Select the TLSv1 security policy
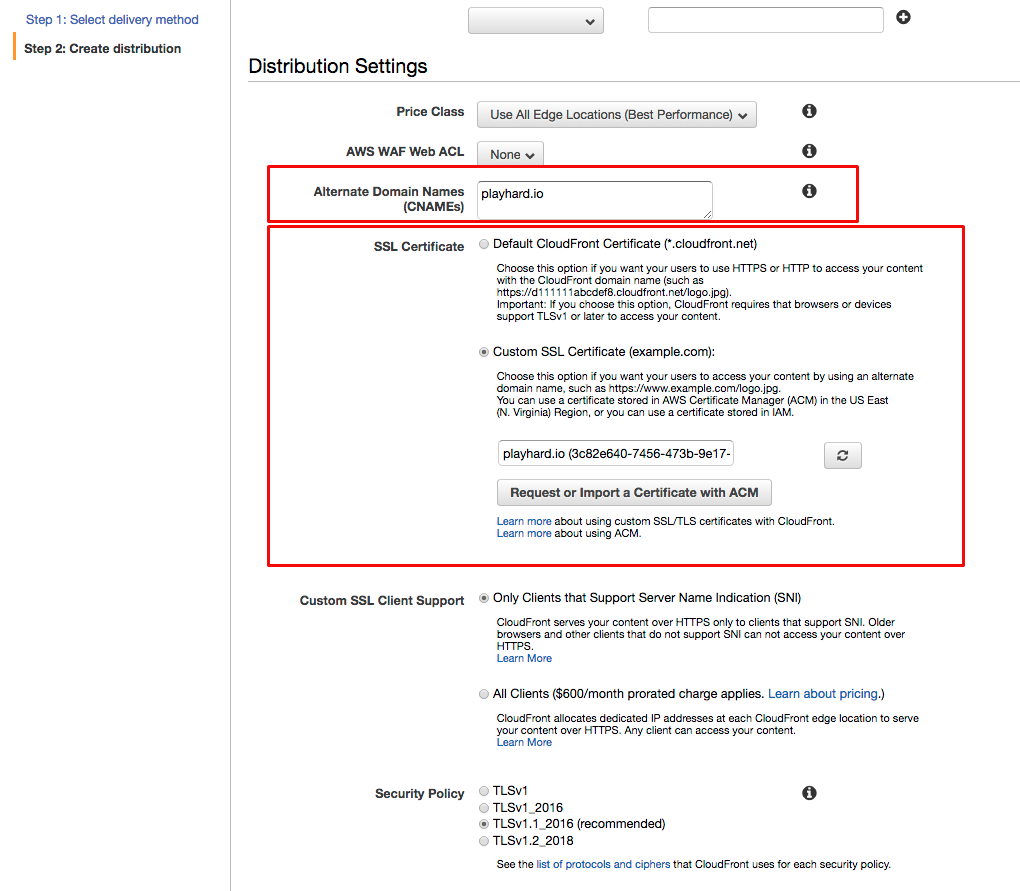Image resolution: width=1020 pixels, height=891 pixels. pyautogui.click(x=483, y=790)
